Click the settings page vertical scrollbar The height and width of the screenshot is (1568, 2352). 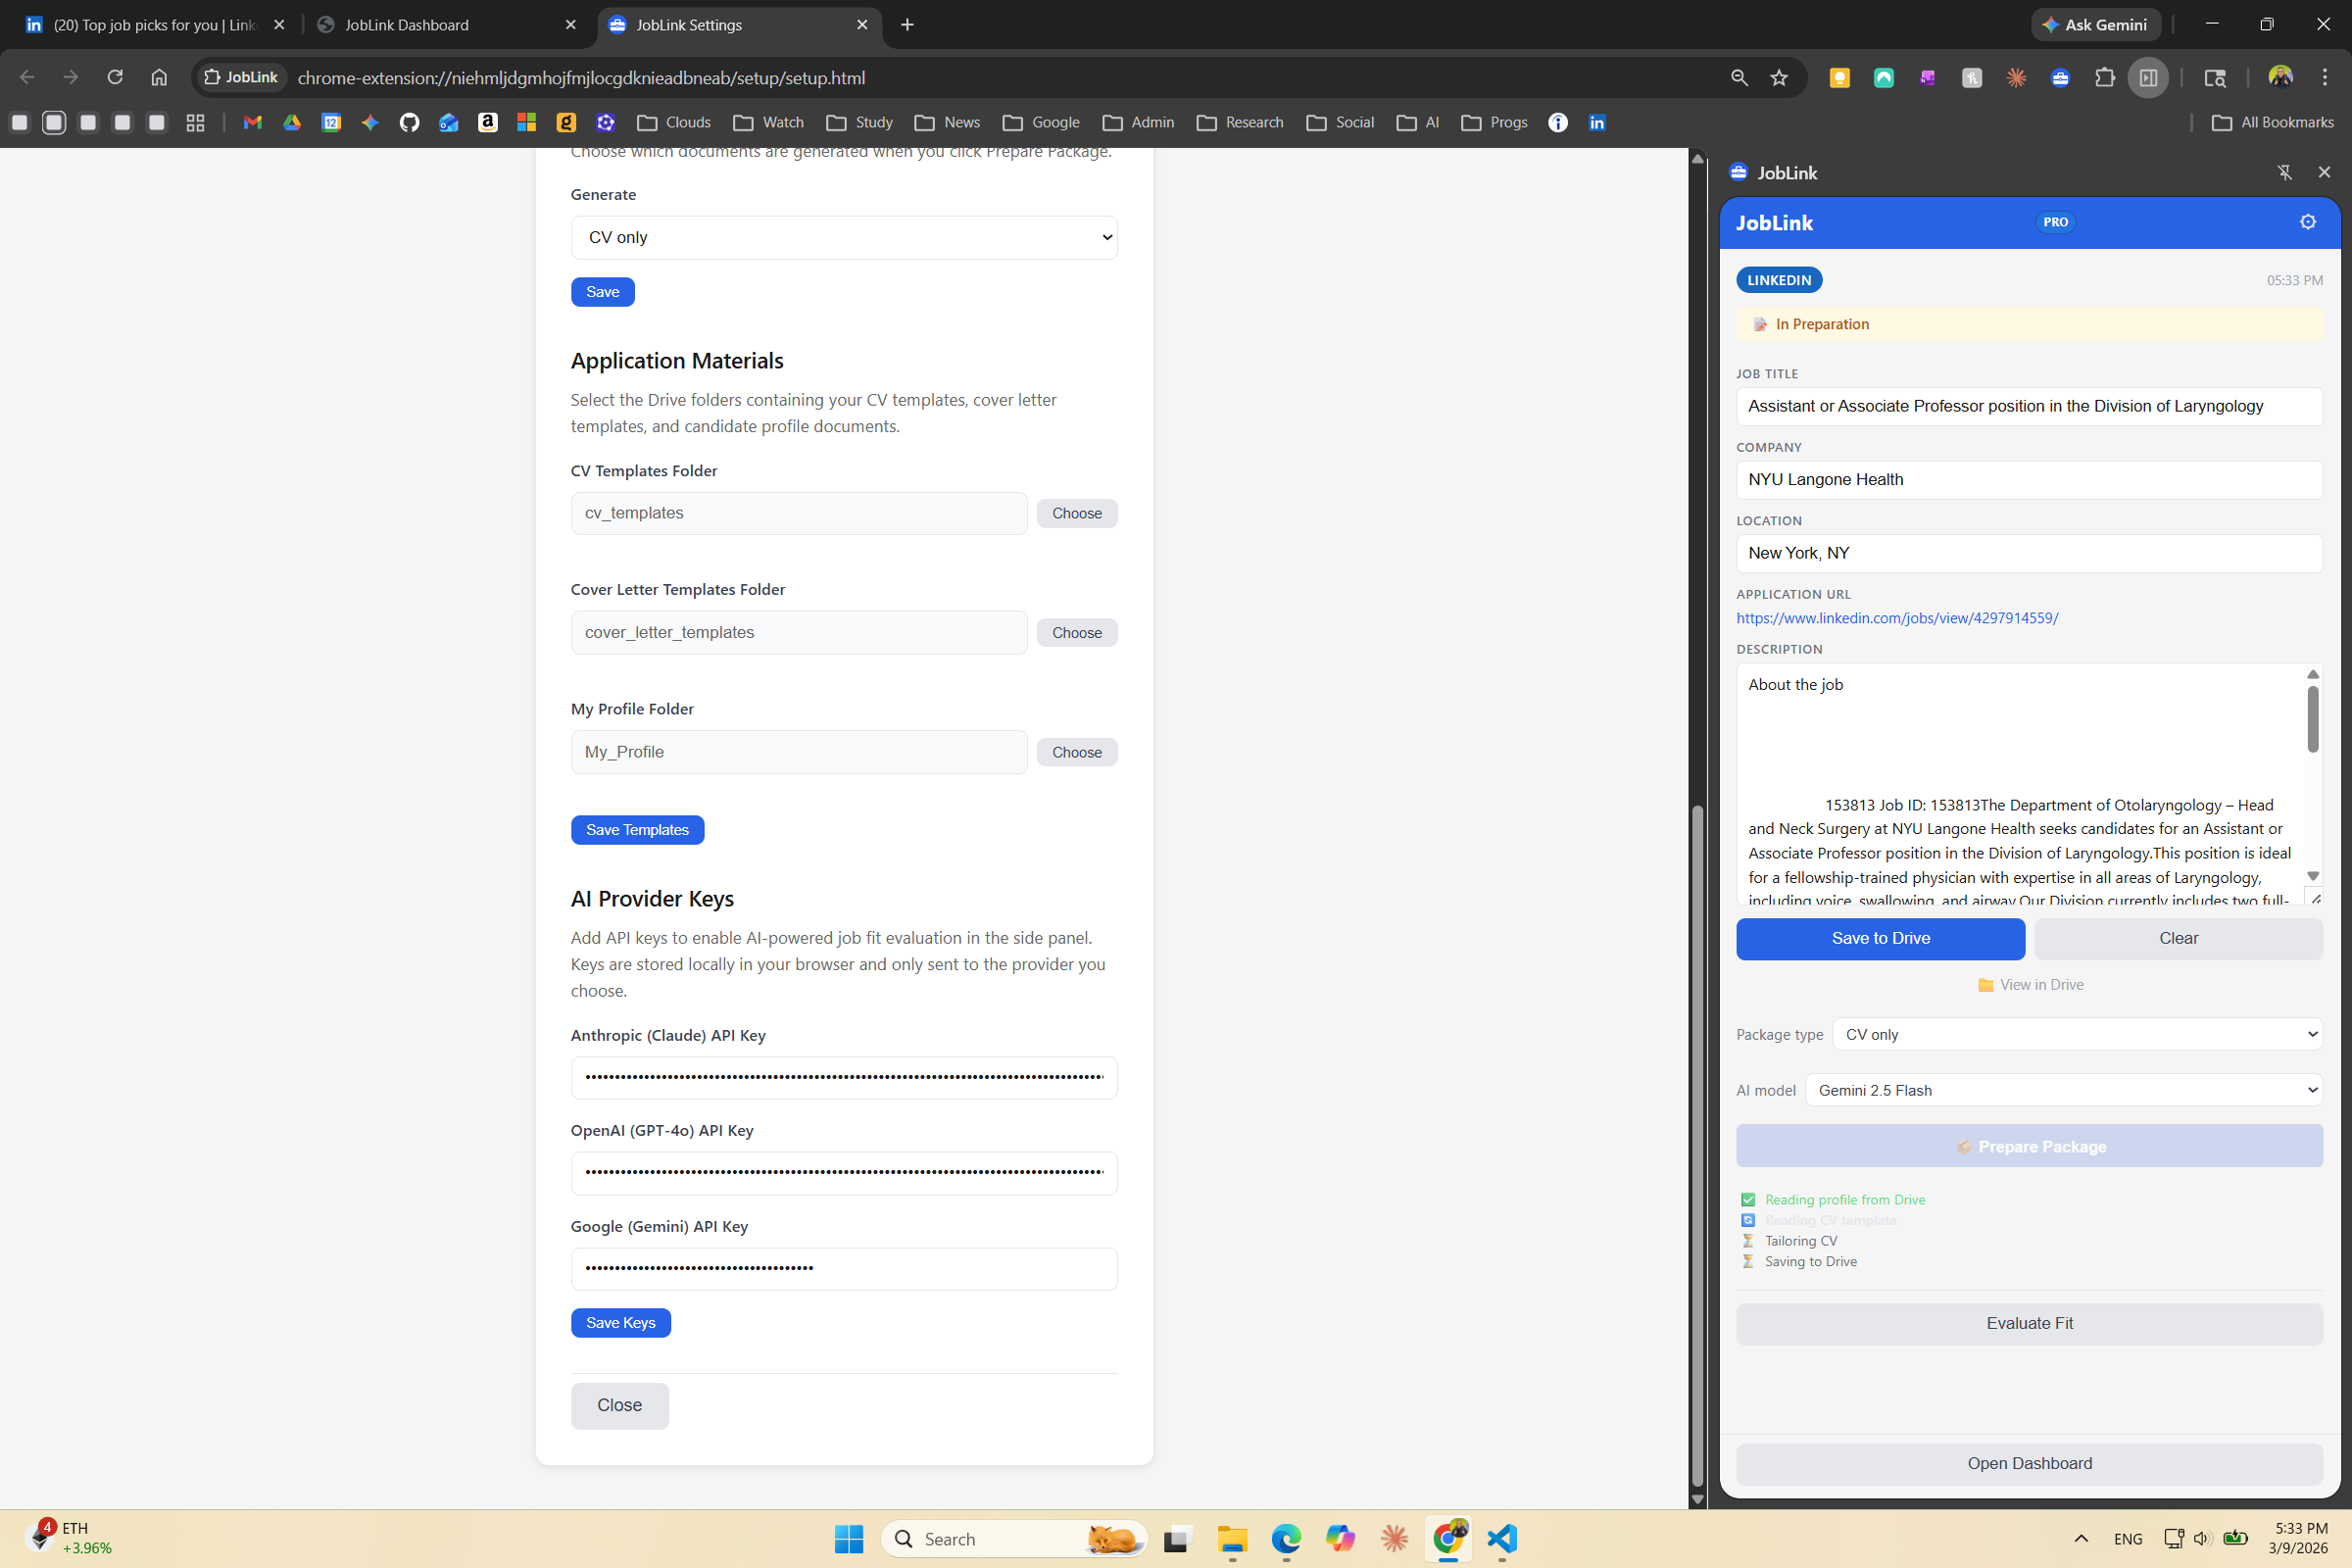(x=1697, y=1145)
